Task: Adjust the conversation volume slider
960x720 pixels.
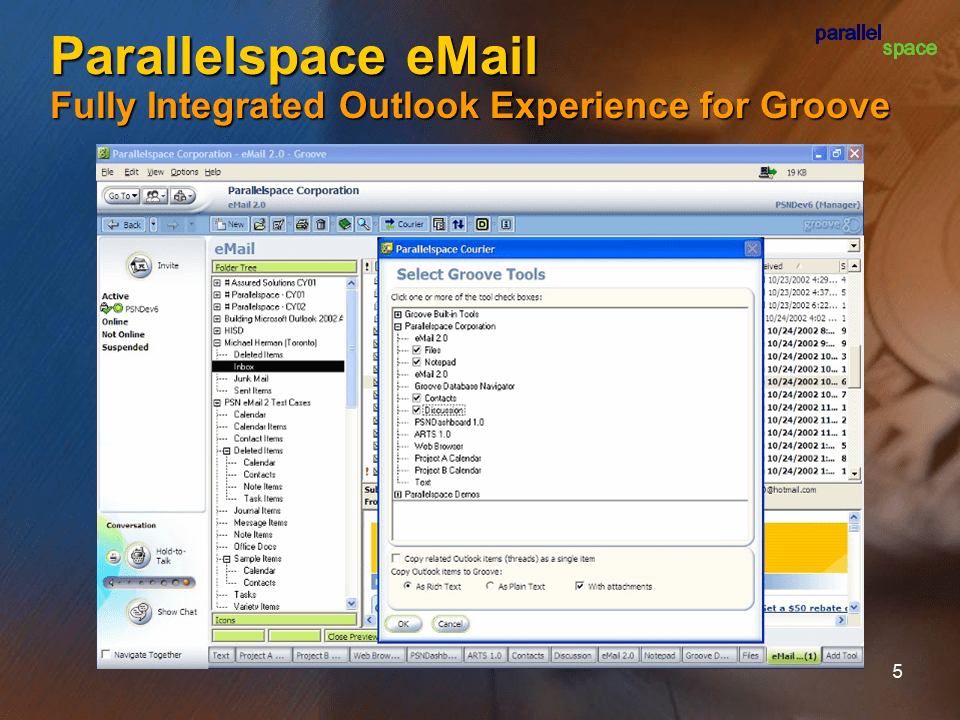Action: (x=148, y=581)
